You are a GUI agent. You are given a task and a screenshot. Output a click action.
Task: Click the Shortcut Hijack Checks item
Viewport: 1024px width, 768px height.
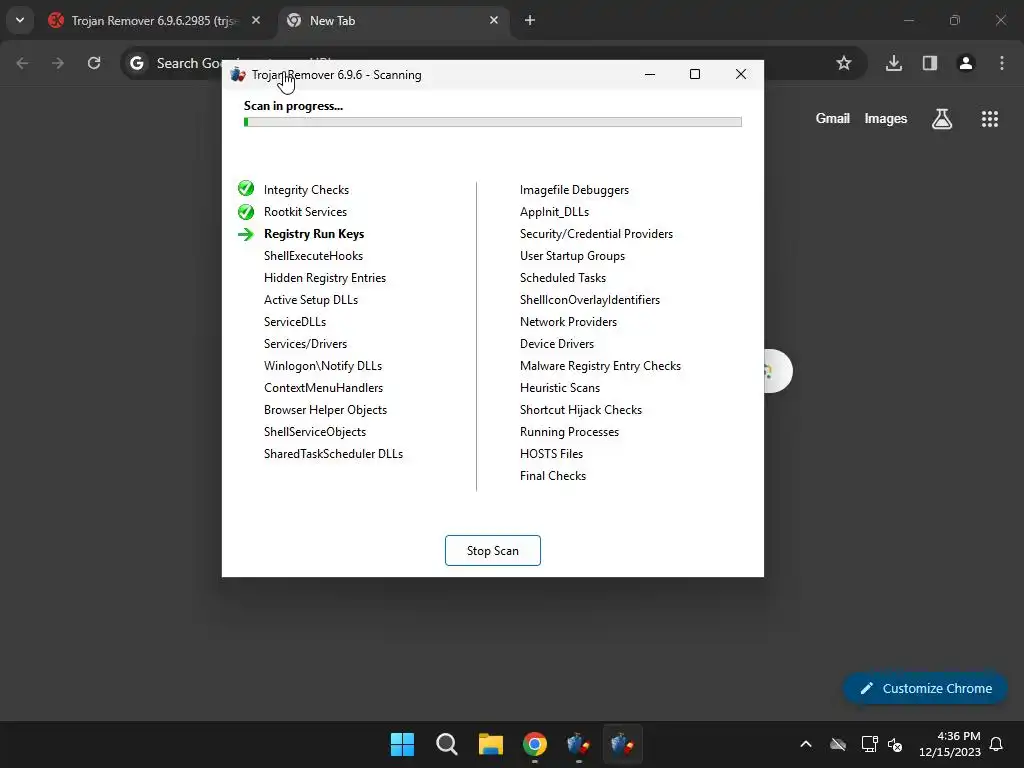coord(581,410)
